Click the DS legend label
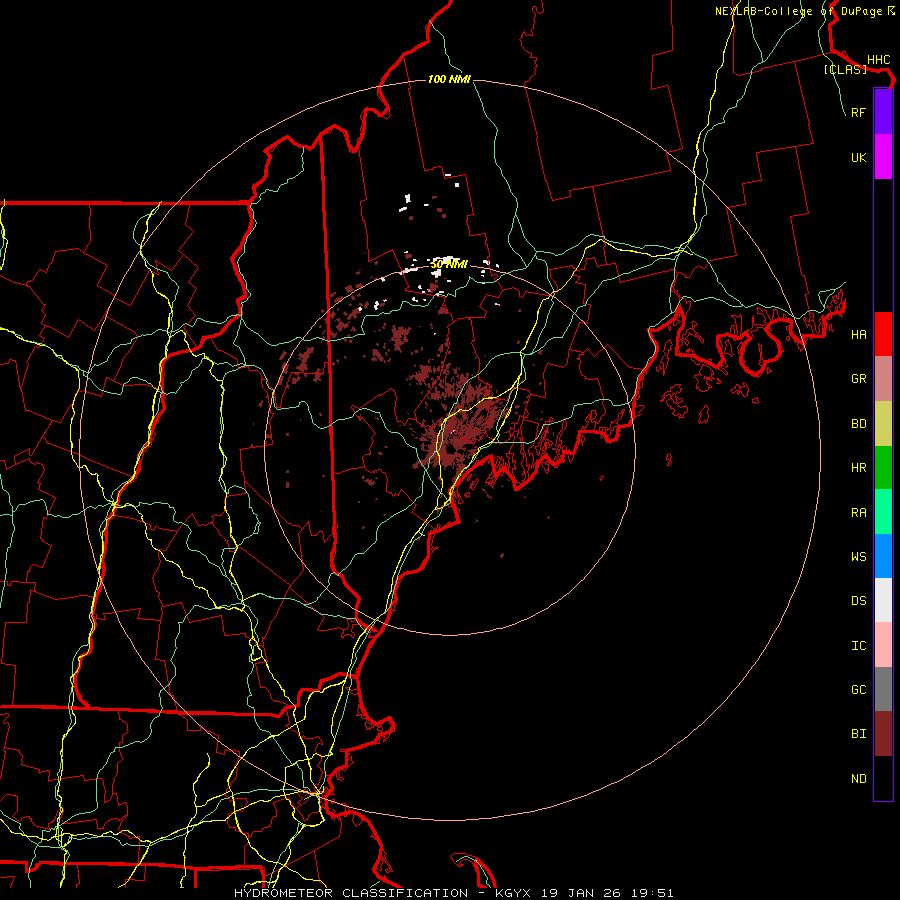Screen dimensions: 900x900 coord(858,600)
